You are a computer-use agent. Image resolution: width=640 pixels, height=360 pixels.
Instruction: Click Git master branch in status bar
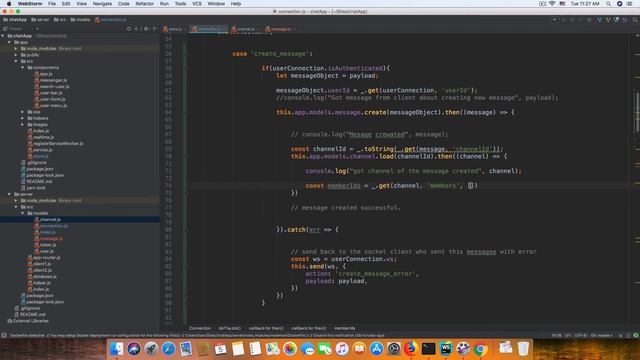[x=602, y=336]
